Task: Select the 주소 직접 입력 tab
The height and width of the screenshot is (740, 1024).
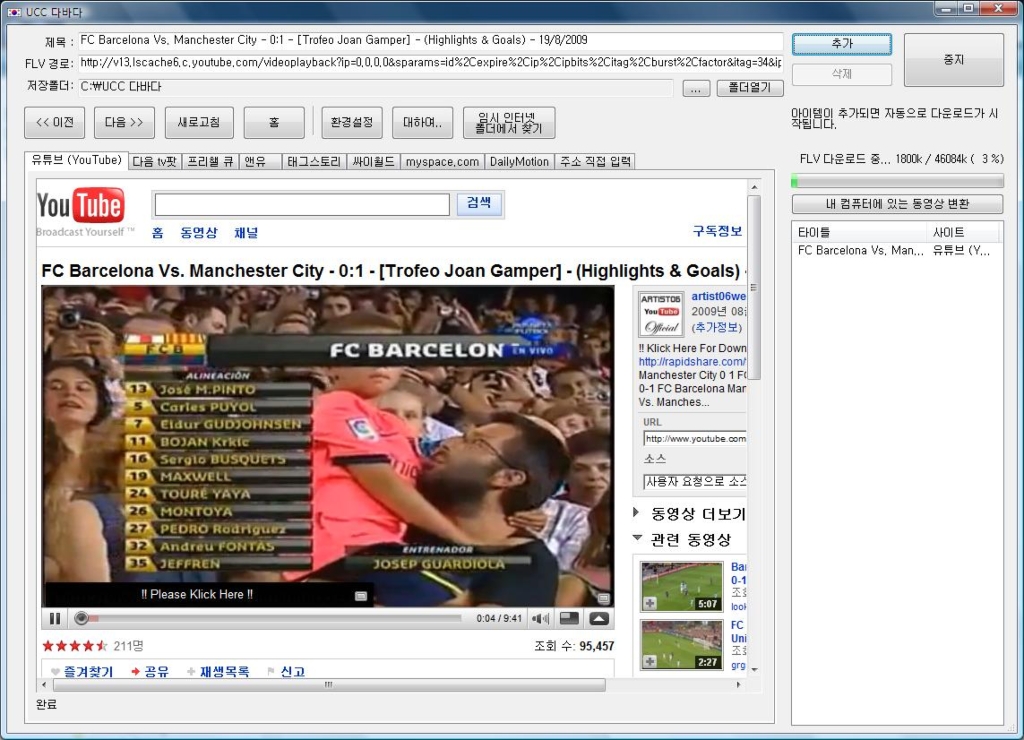Action: pyautogui.click(x=595, y=162)
